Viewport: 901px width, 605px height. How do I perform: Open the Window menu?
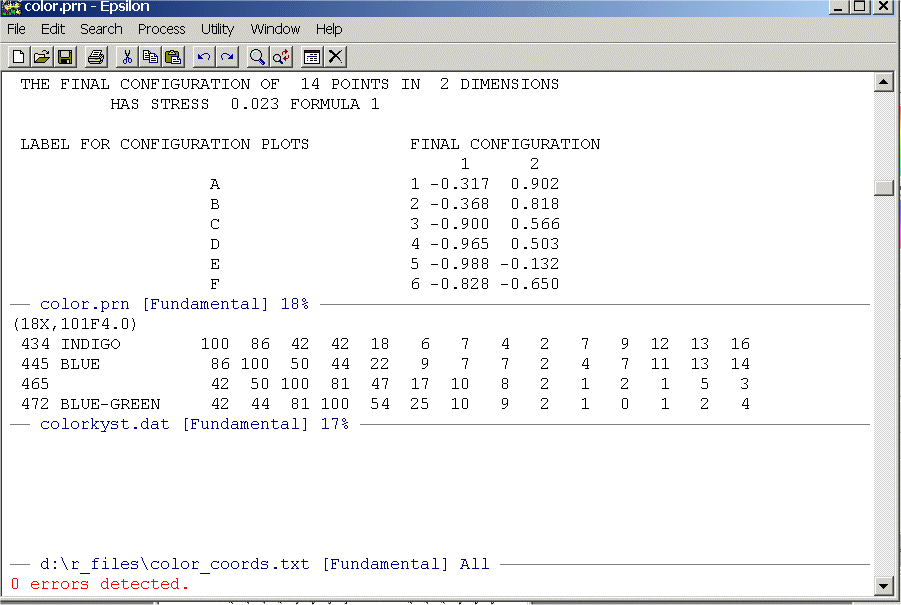[x=275, y=29]
